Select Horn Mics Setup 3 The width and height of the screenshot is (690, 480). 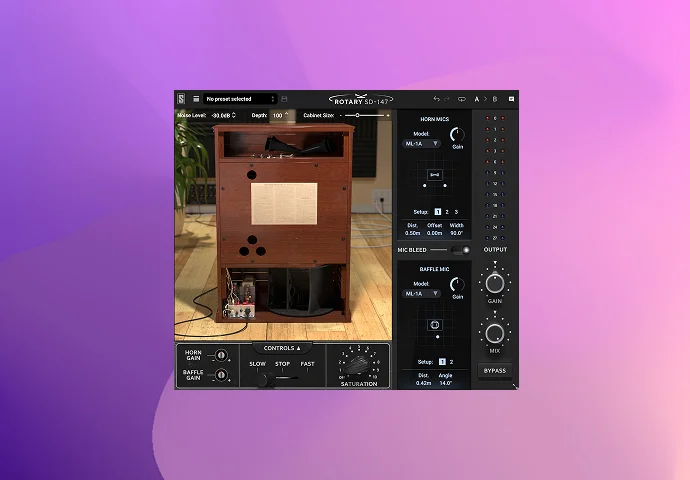(456, 212)
